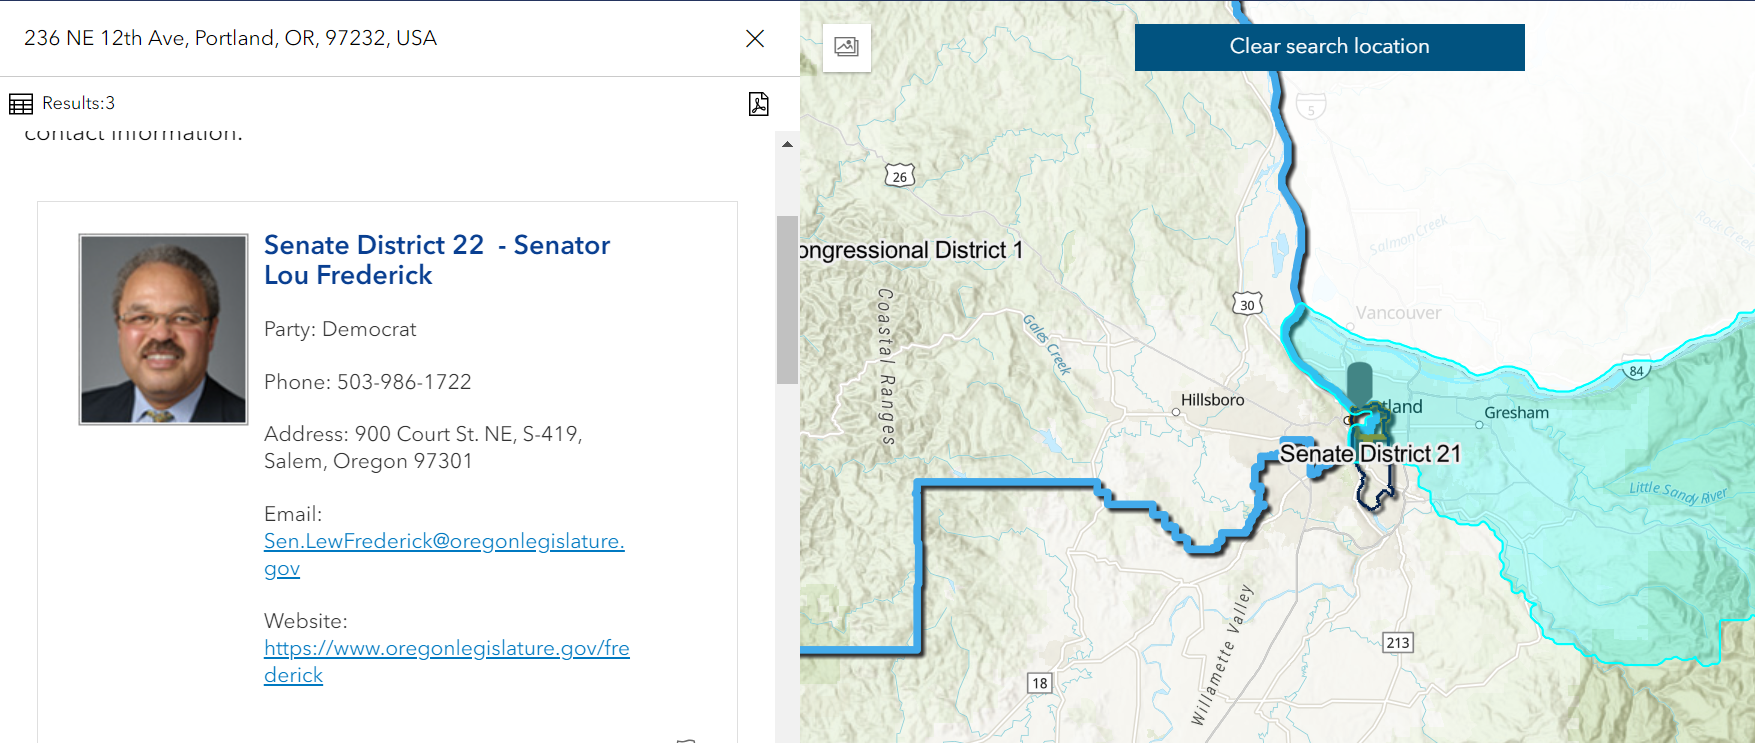Click the Hillsboro city label on map
Screen dimensions: 1755x743
(1212, 400)
